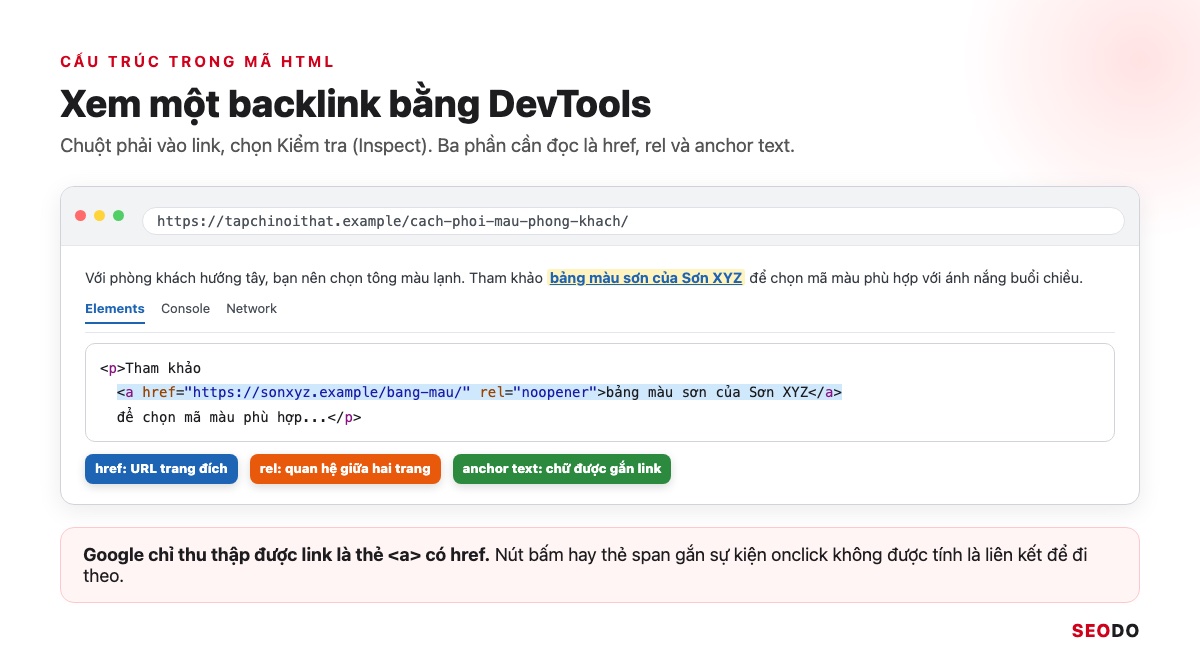
Task: Switch to the Network tab
Action: click(251, 309)
